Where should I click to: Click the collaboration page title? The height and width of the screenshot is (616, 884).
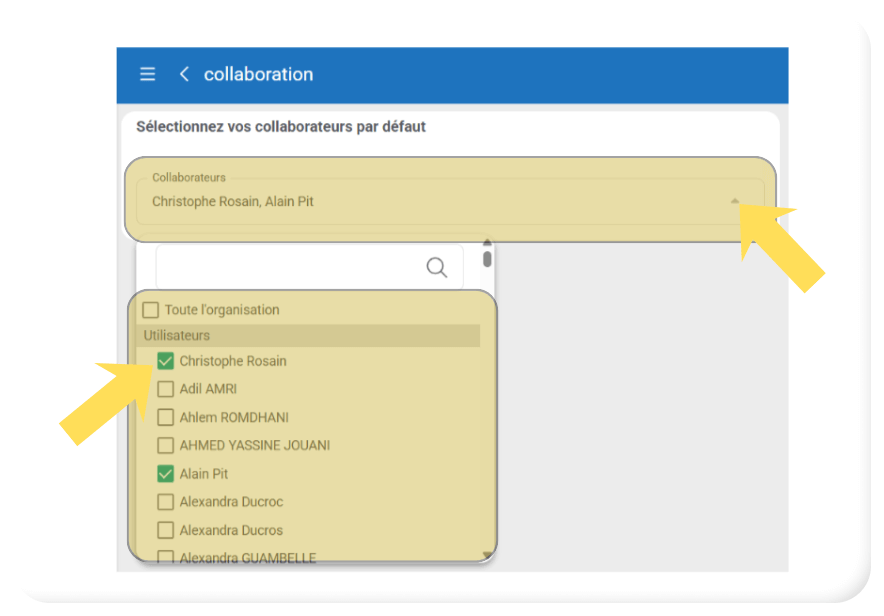pos(258,75)
